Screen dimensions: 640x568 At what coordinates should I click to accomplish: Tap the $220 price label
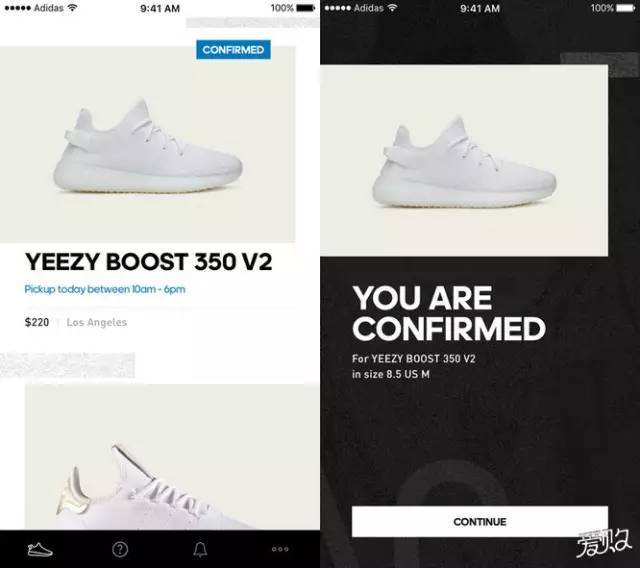click(37, 322)
